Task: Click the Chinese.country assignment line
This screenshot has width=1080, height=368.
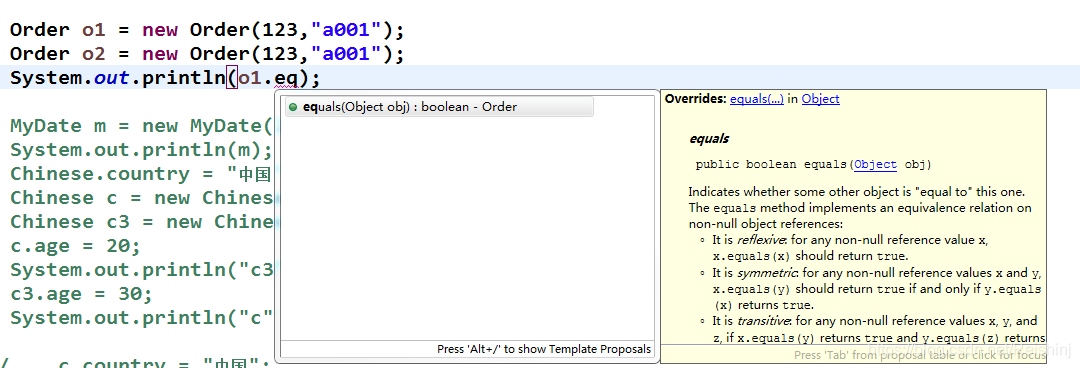Action: click(141, 174)
